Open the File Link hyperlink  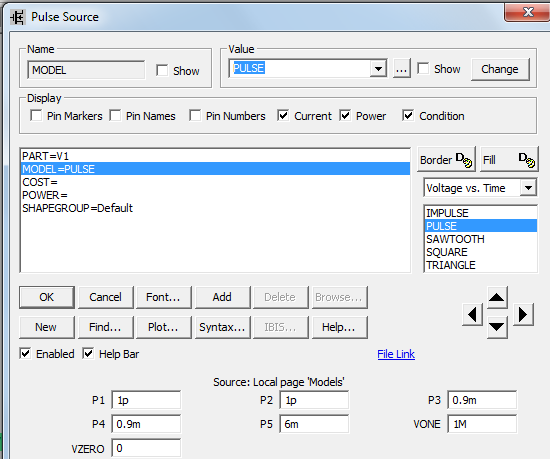(396, 354)
